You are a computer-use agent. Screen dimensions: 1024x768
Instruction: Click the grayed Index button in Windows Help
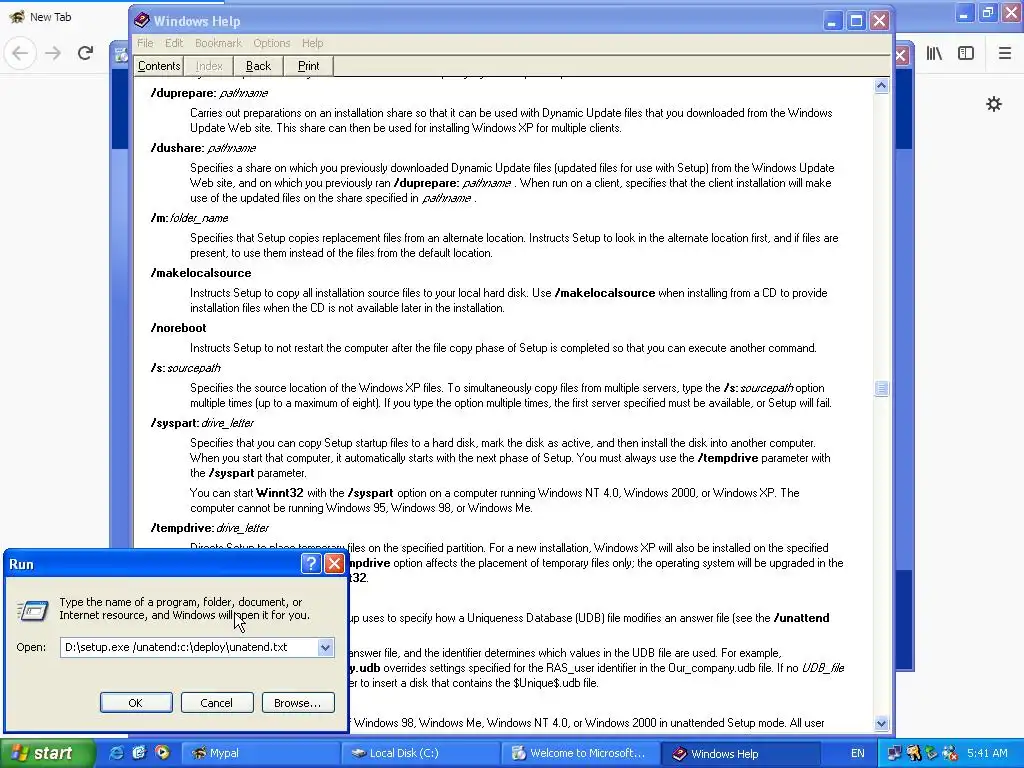tap(209, 66)
